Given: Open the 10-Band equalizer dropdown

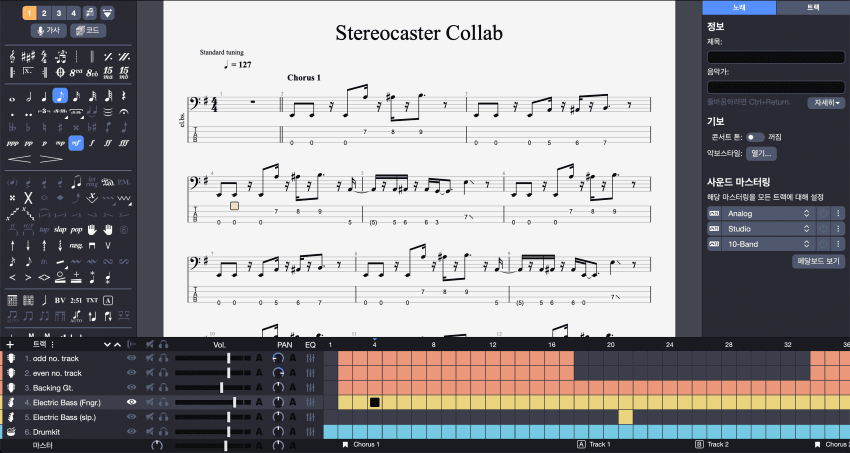Looking at the screenshot, I should (768, 244).
